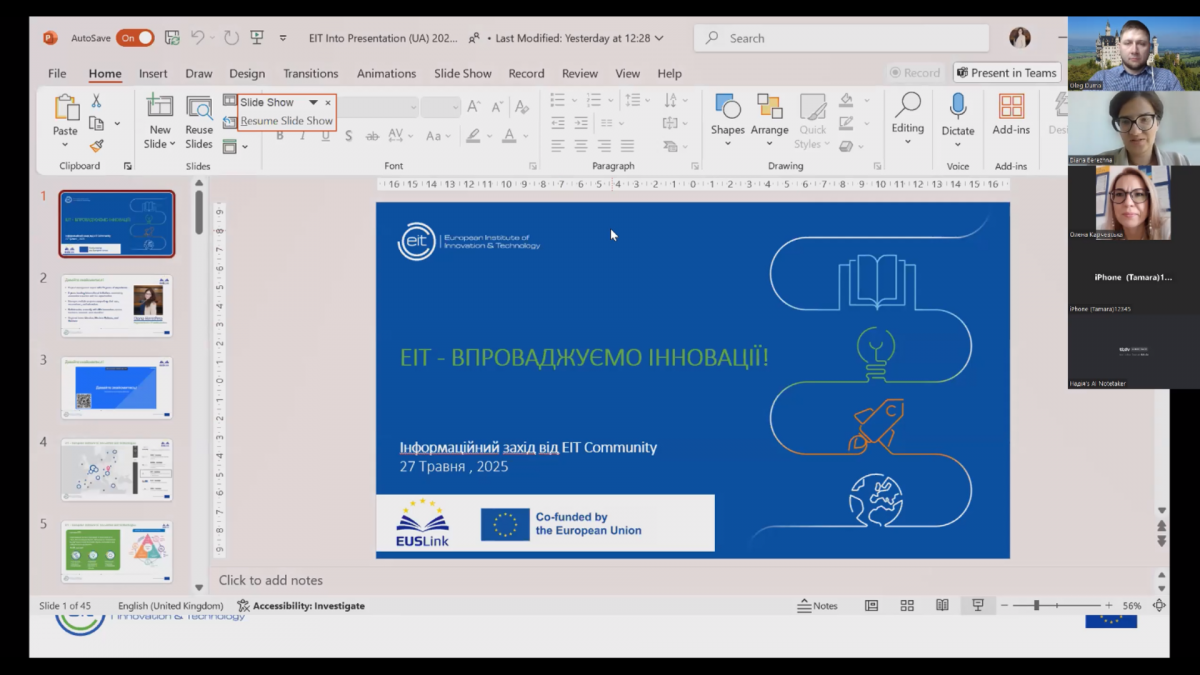Click Resume Slide Show link
Image resolution: width=1200 pixels, height=675 pixels.
tap(286, 120)
